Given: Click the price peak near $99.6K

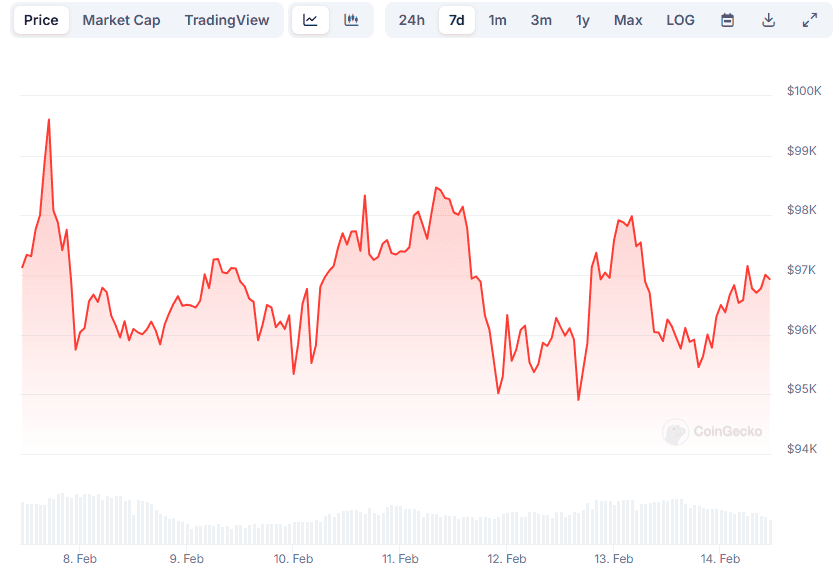Looking at the screenshot, I should click(x=49, y=120).
